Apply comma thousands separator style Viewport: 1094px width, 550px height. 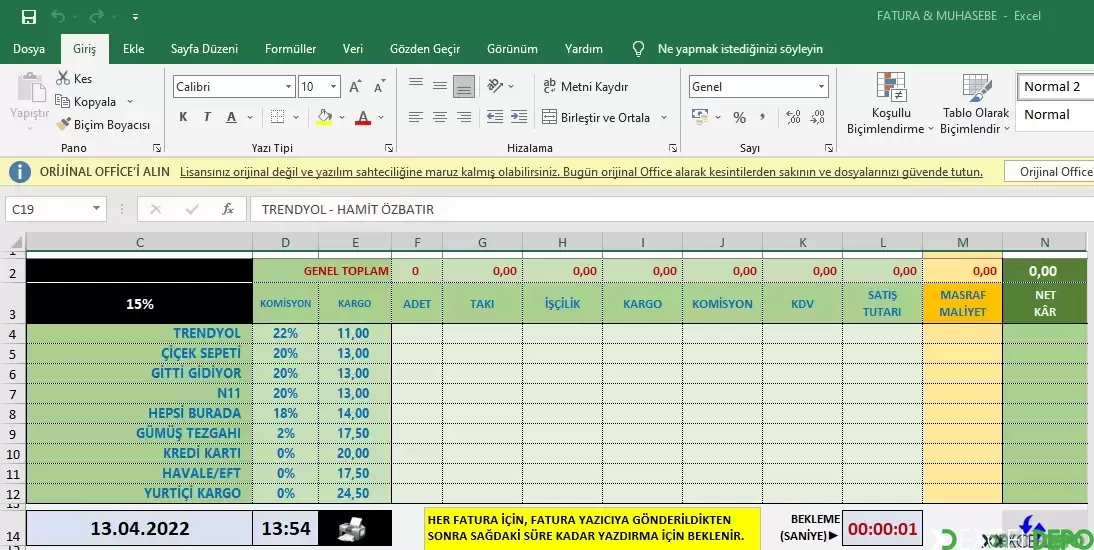[763, 117]
